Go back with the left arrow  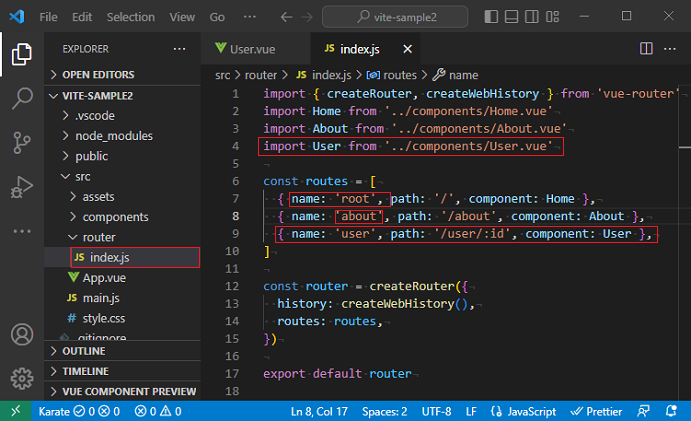click(x=286, y=17)
